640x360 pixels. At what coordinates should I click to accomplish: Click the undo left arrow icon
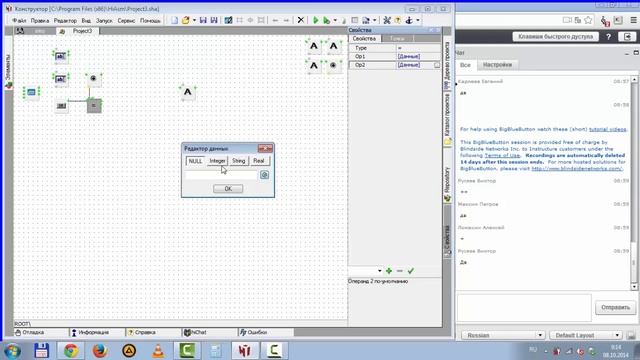[275, 20]
